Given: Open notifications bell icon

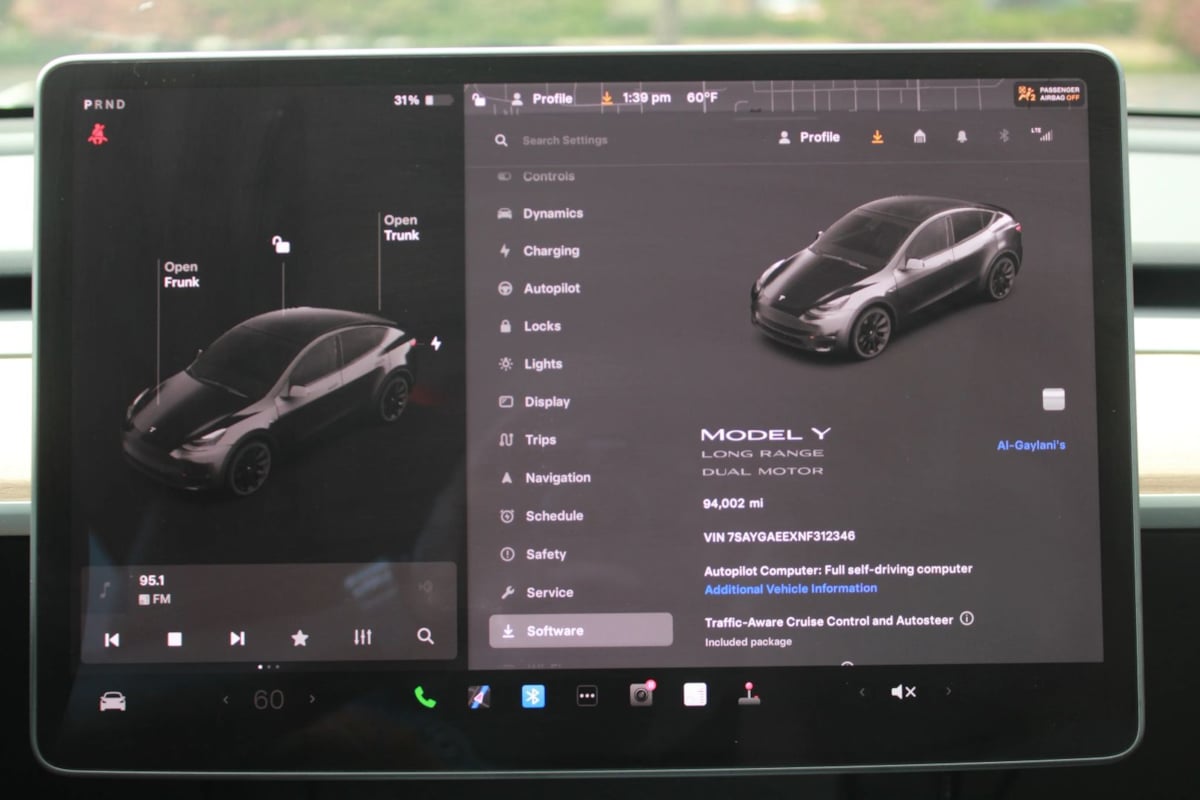Looking at the screenshot, I should (961, 137).
